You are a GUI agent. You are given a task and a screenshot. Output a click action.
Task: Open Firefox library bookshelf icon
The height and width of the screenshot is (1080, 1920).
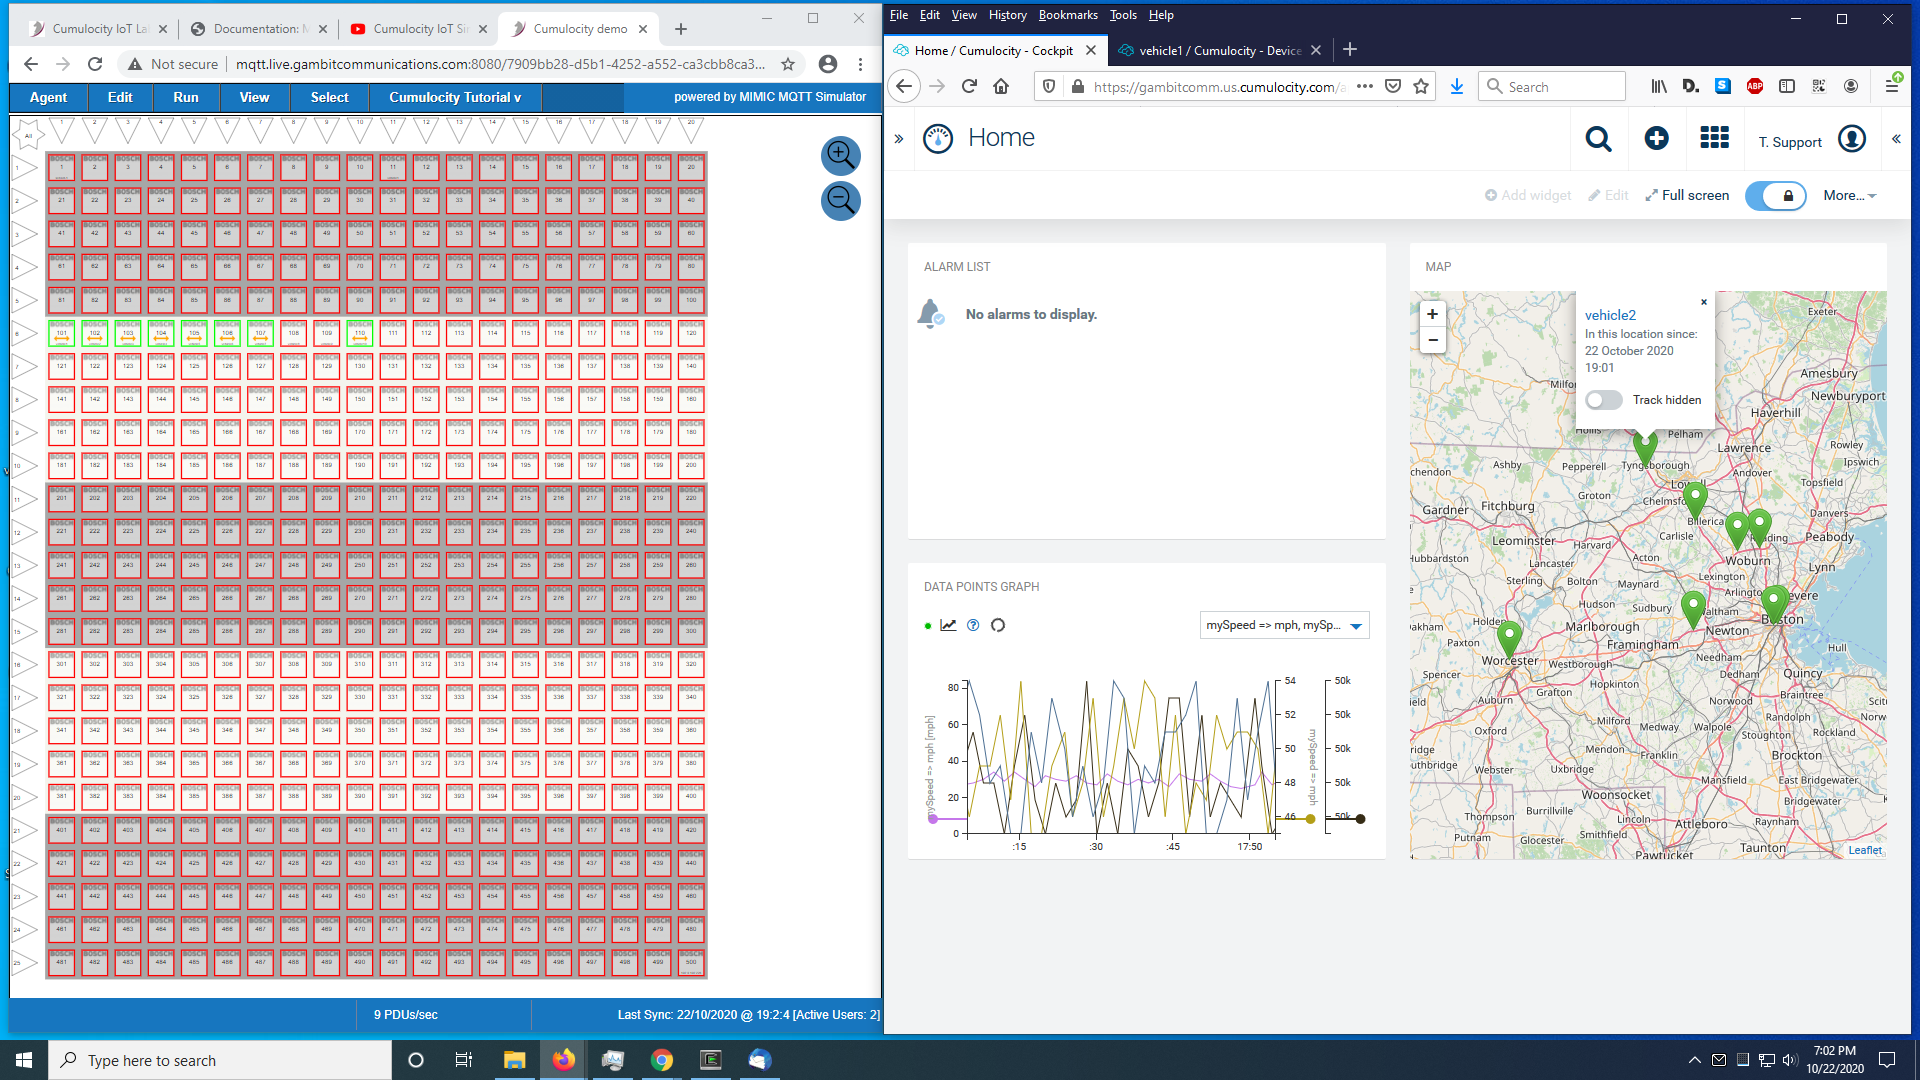[x=1659, y=87]
